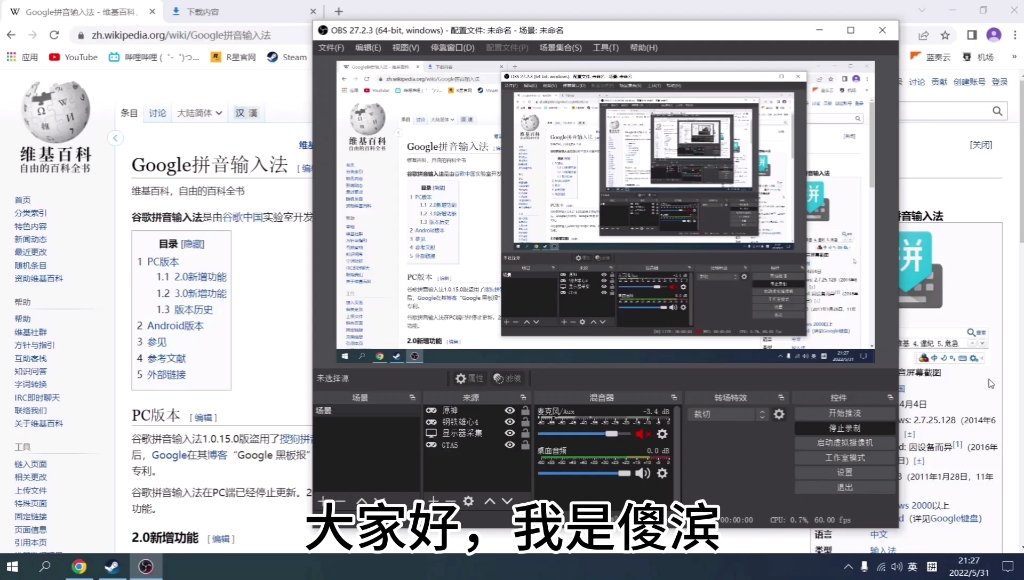Open audio settings gear for 麦克风/Aux

(660, 434)
